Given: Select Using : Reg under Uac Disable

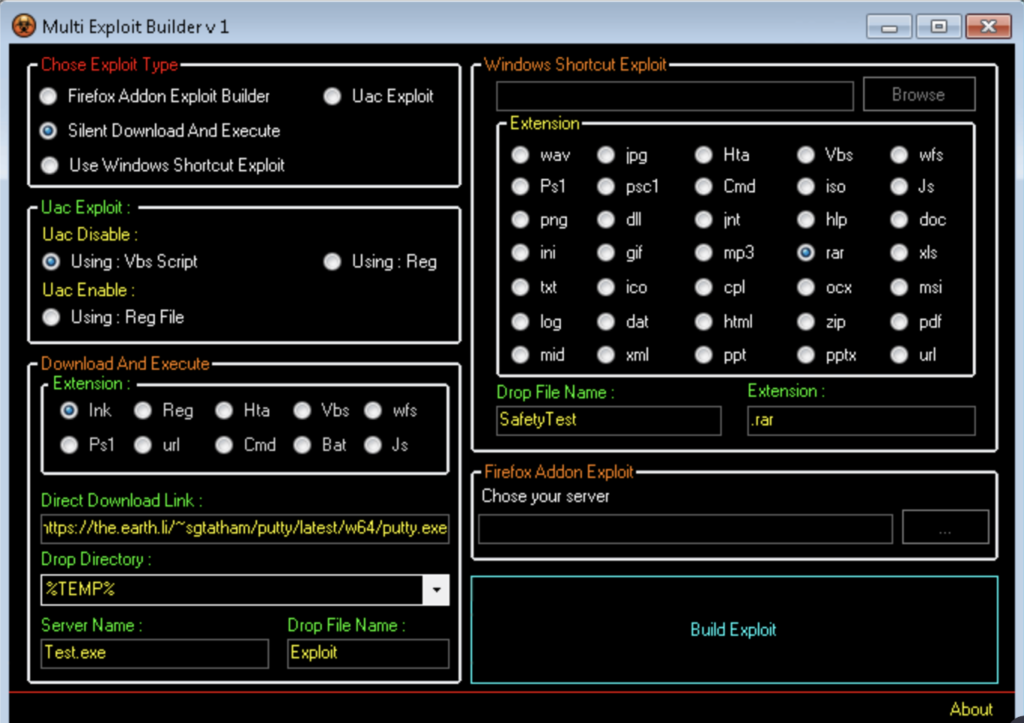Looking at the screenshot, I should click(333, 262).
